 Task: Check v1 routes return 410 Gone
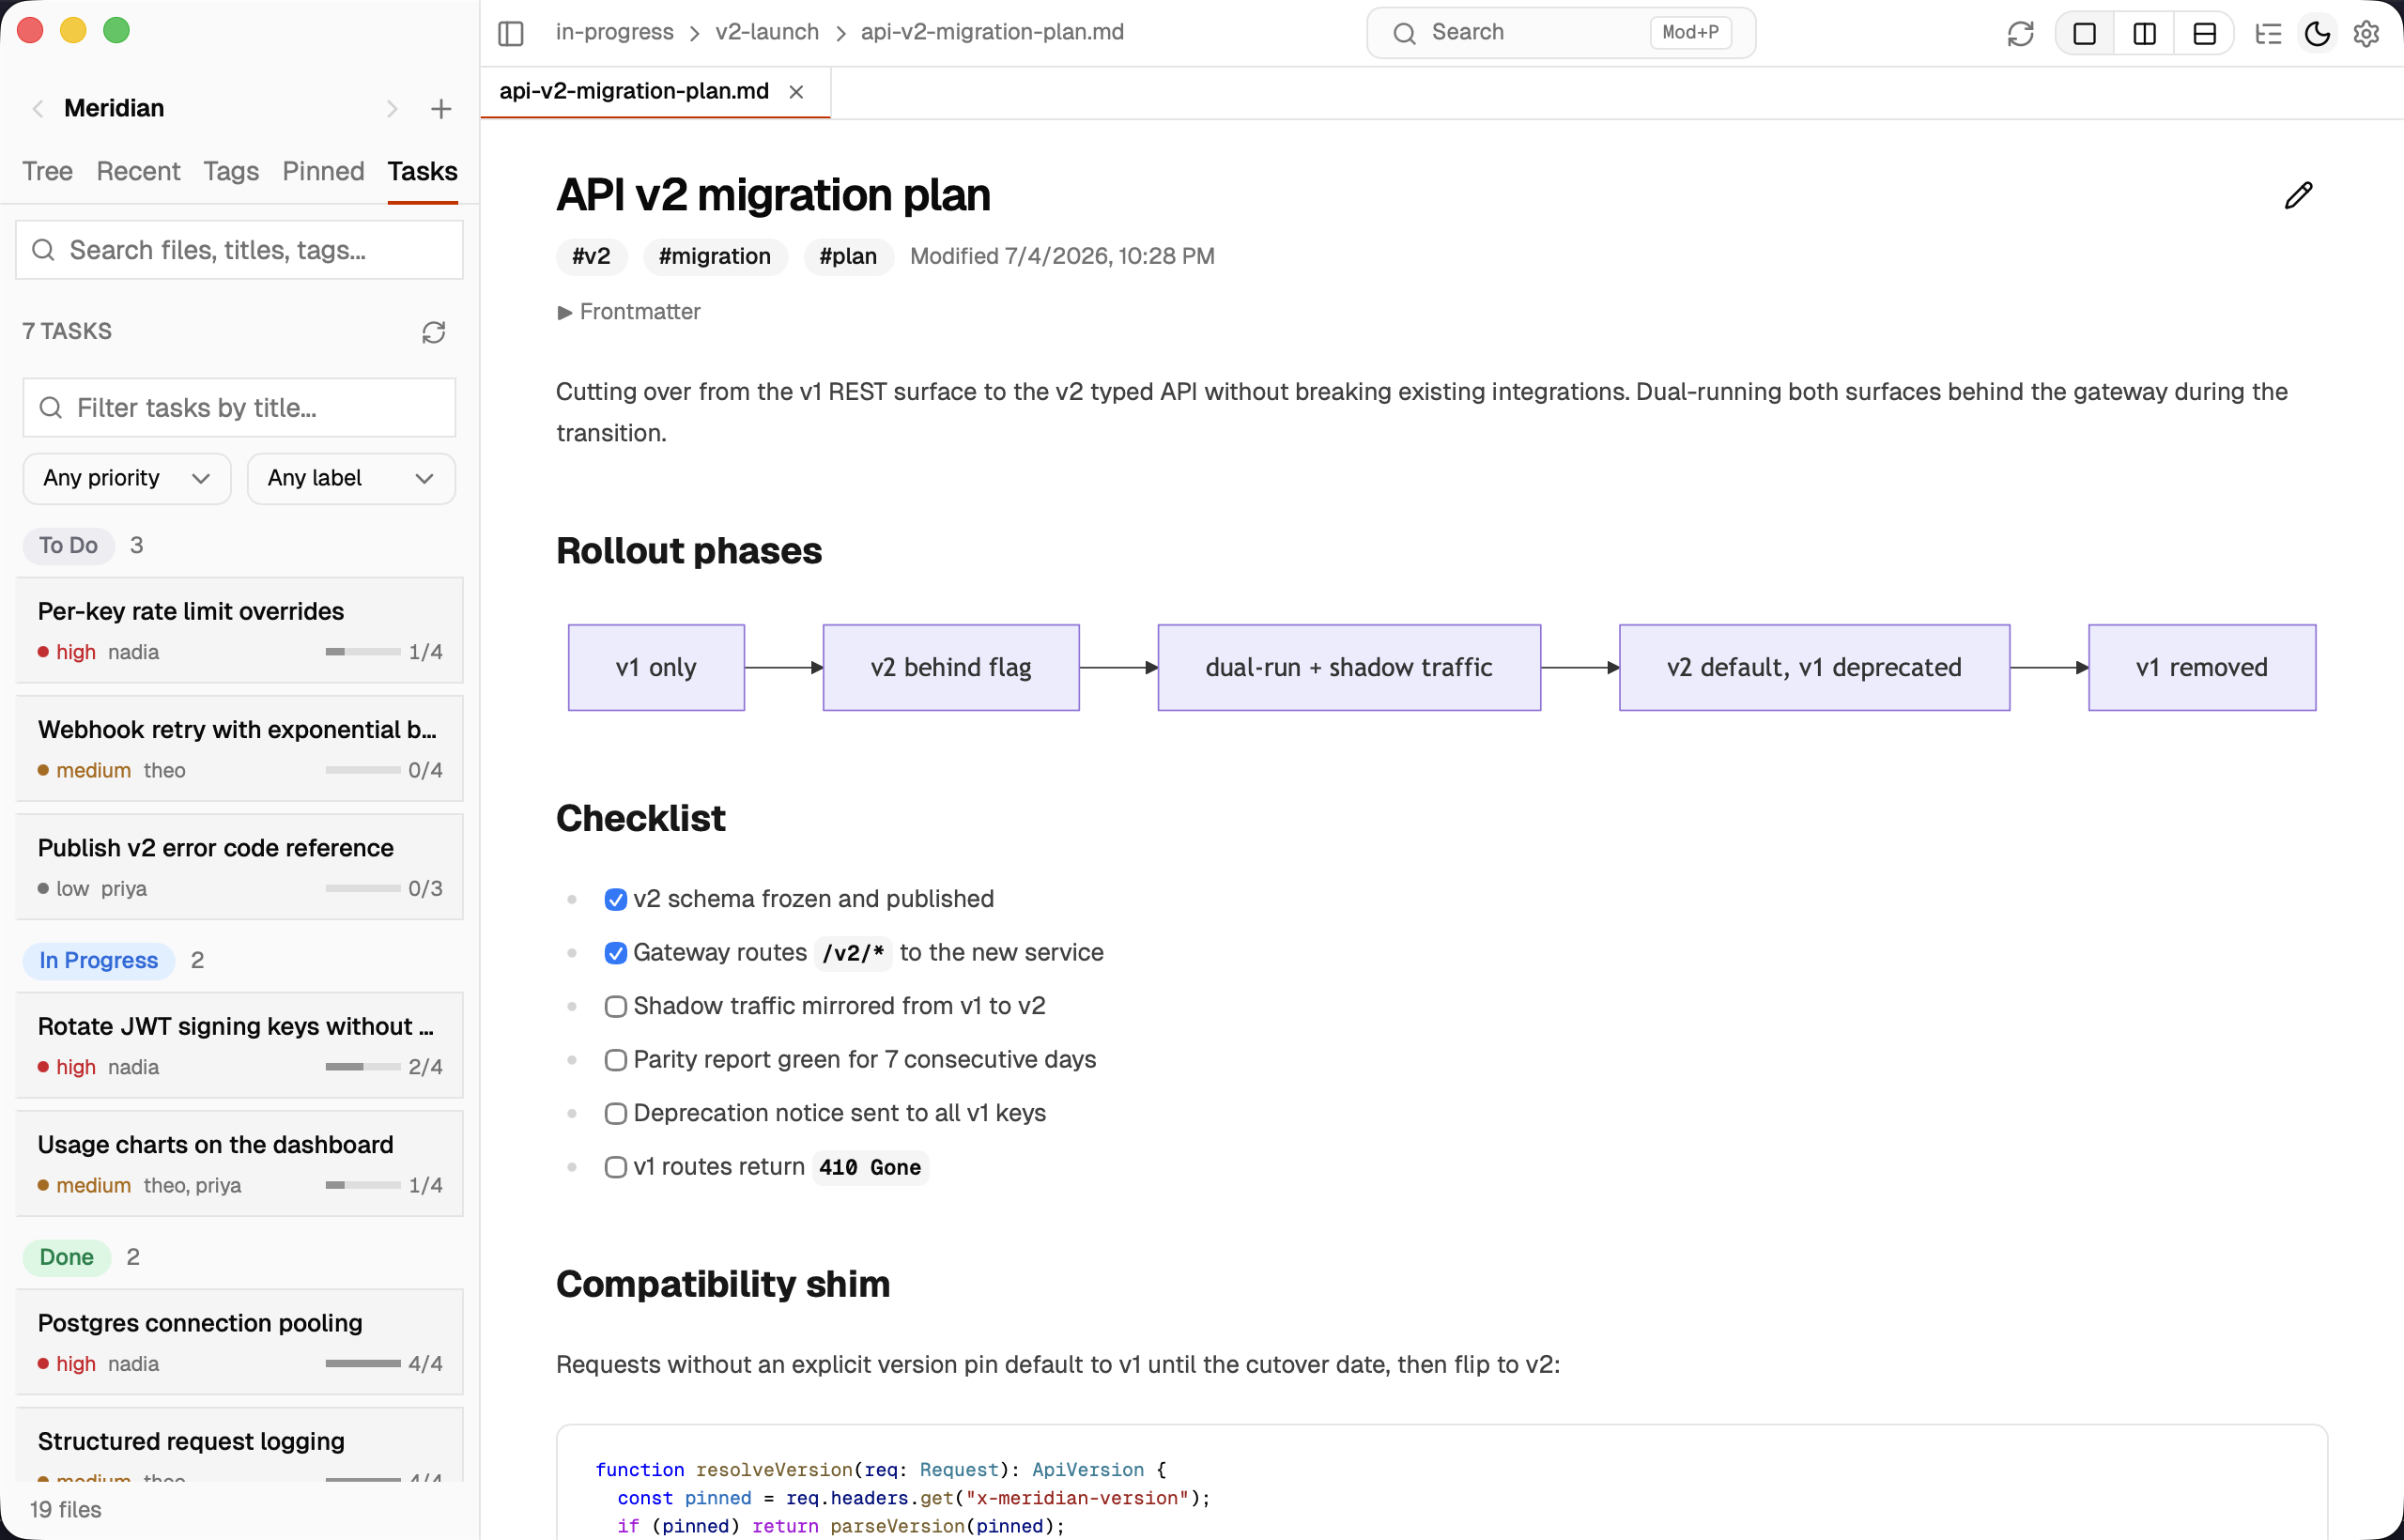coord(616,1167)
